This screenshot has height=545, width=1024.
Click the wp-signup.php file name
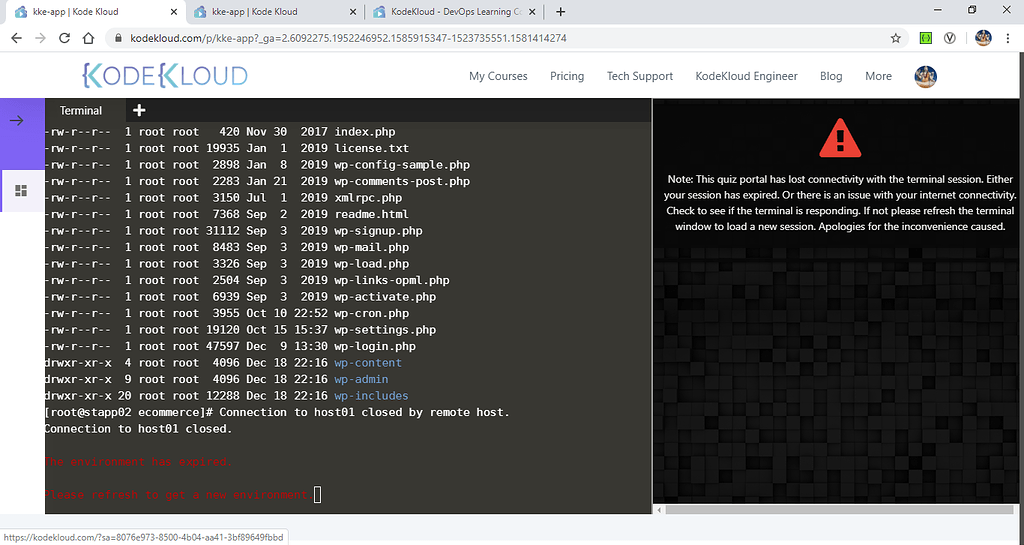[x=378, y=231]
